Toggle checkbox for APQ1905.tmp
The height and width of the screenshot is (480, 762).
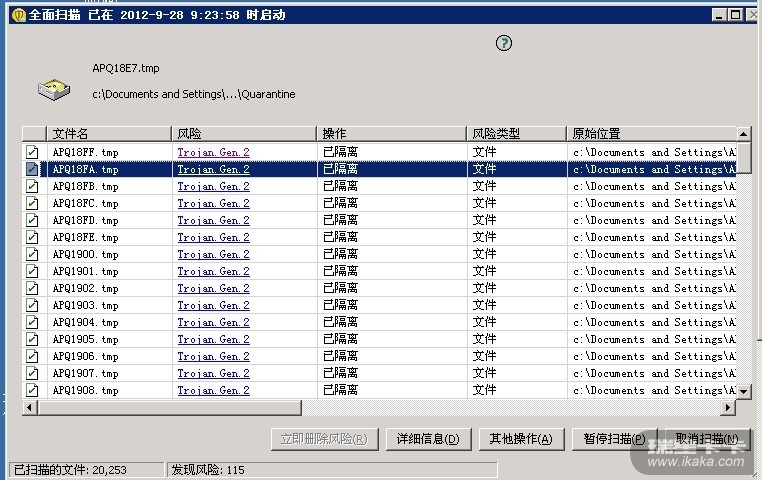click(32, 340)
